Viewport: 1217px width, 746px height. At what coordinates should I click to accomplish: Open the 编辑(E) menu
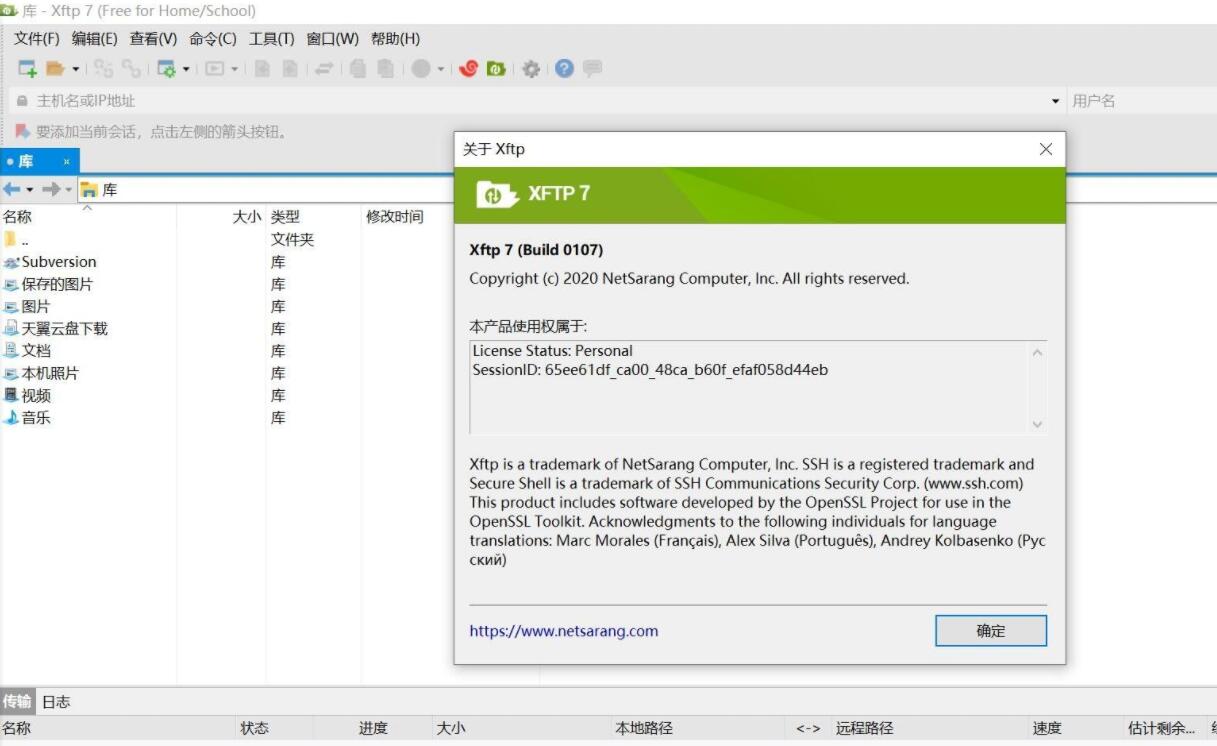coord(95,39)
